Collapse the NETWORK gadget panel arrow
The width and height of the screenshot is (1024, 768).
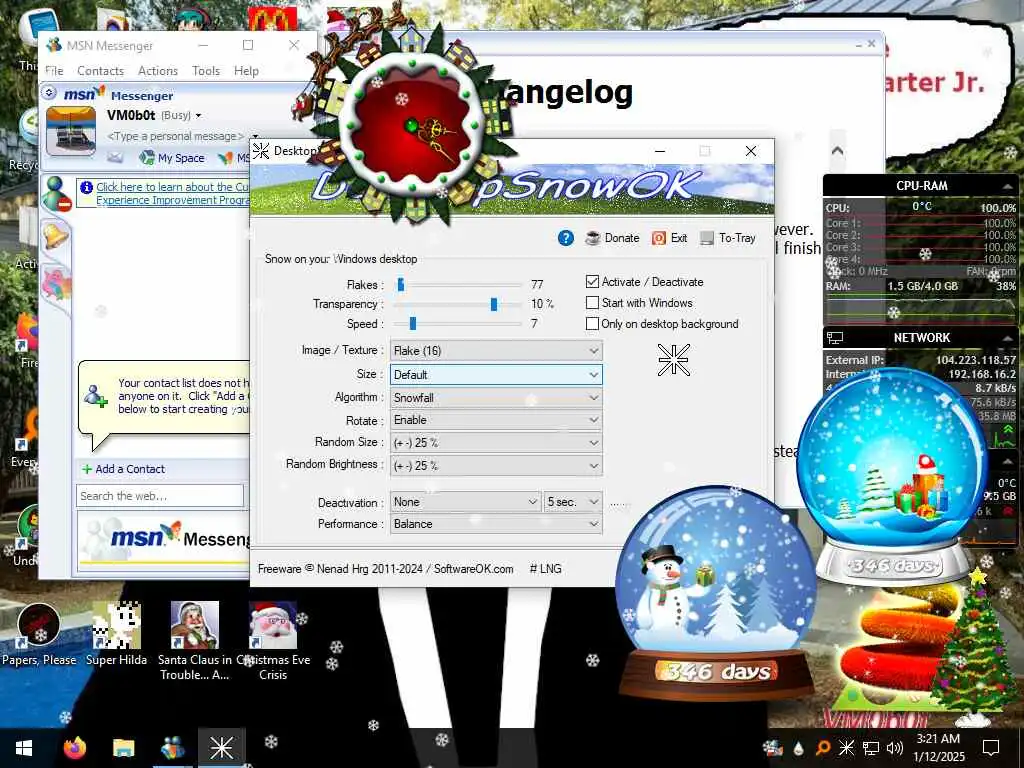(1007, 338)
